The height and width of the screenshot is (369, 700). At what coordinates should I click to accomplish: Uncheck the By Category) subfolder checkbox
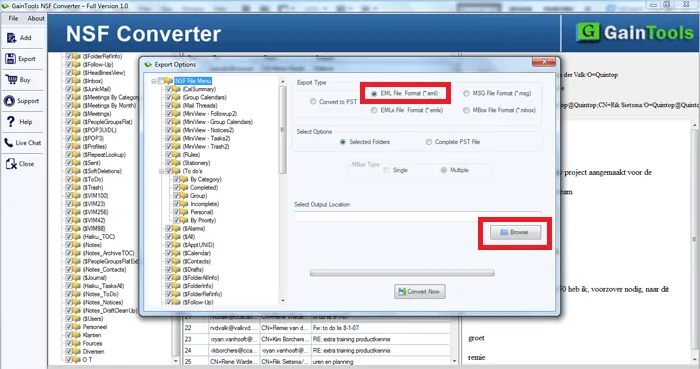pyautogui.click(x=177, y=179)
